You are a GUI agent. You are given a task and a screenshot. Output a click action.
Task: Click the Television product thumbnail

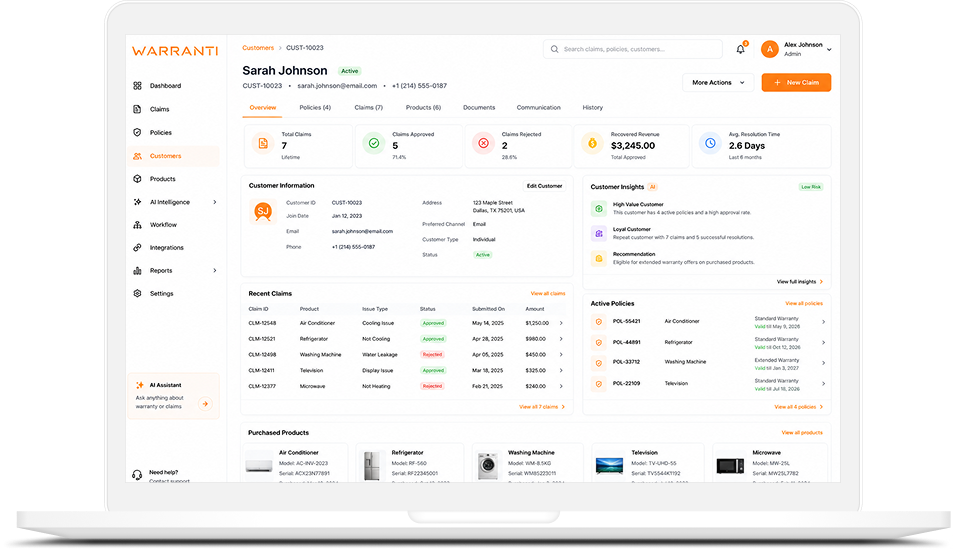point(609,466)
